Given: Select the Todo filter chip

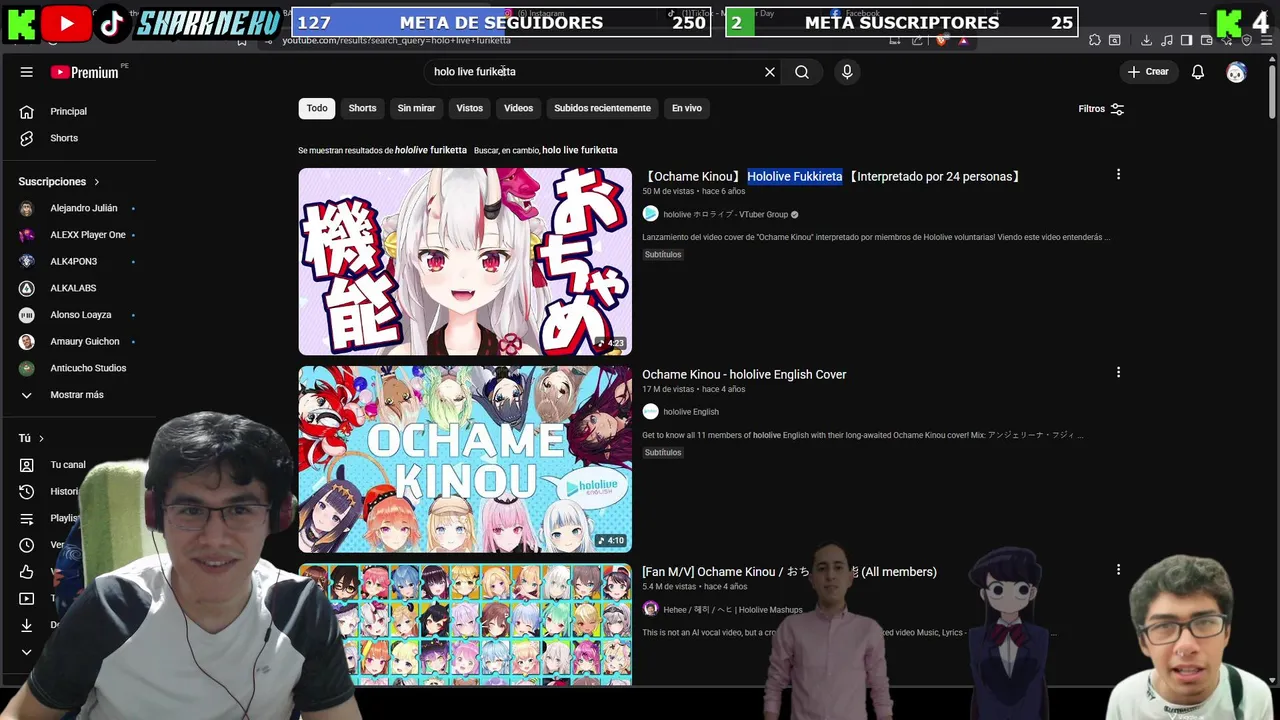Looking at the screenshot, I should coord(317,108).
